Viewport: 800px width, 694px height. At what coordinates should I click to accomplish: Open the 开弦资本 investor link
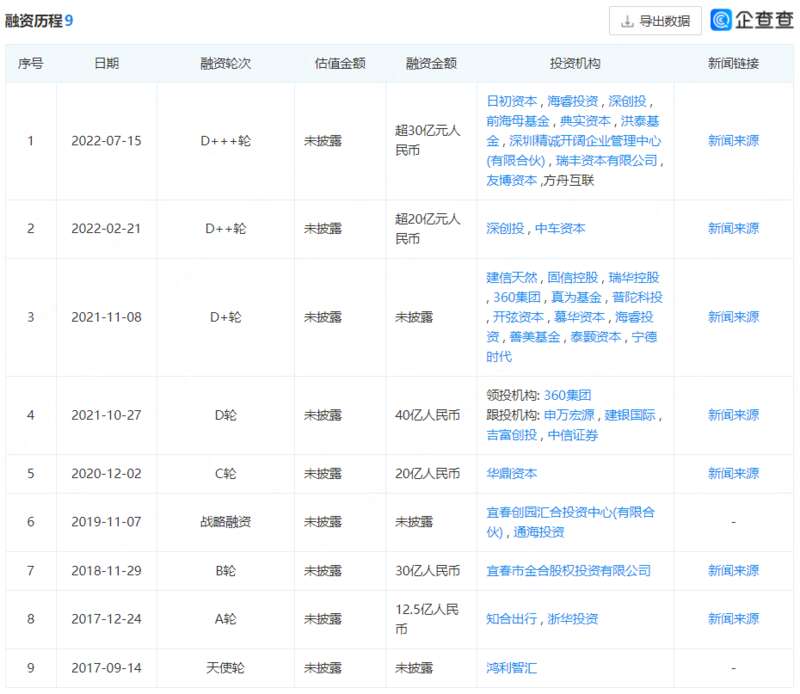pyautogui.click(x=519, y=317)
